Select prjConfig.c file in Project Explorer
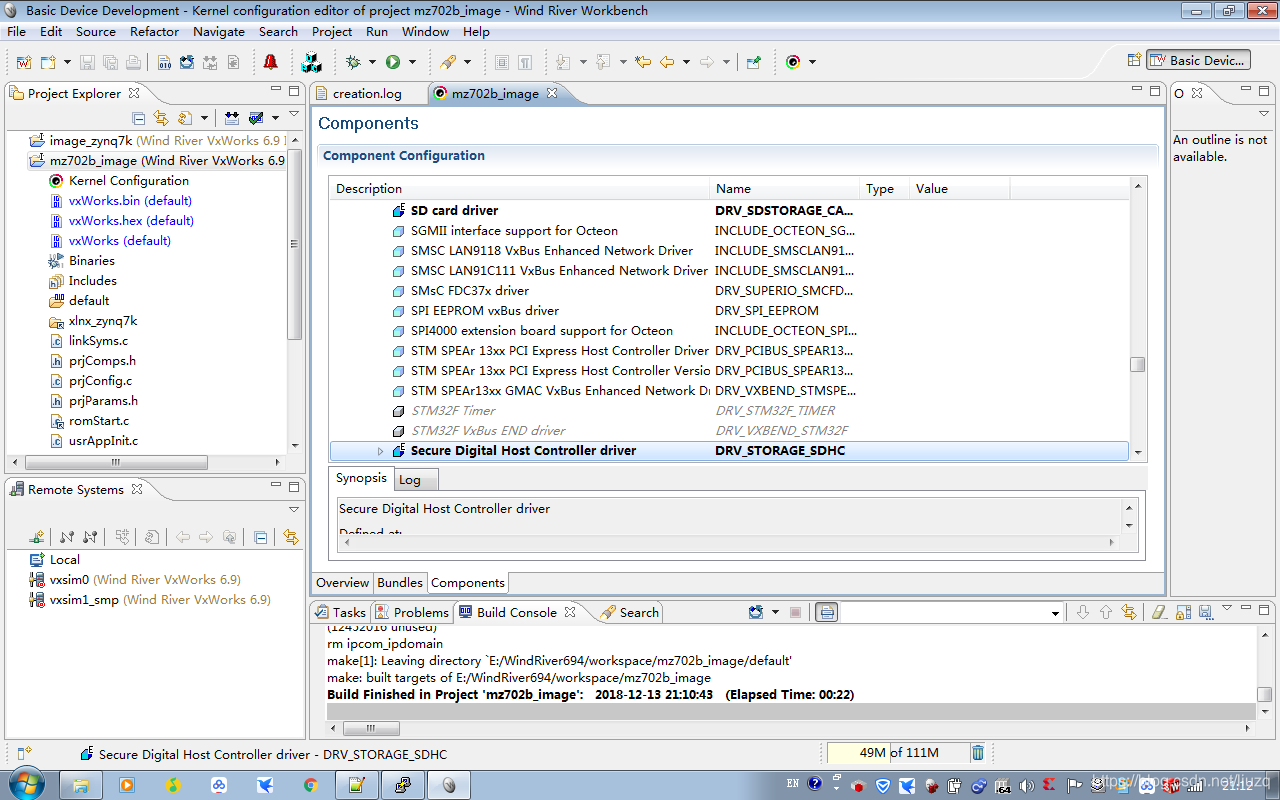Screen dimensions: 1280x800 click(x=100, y=381)
